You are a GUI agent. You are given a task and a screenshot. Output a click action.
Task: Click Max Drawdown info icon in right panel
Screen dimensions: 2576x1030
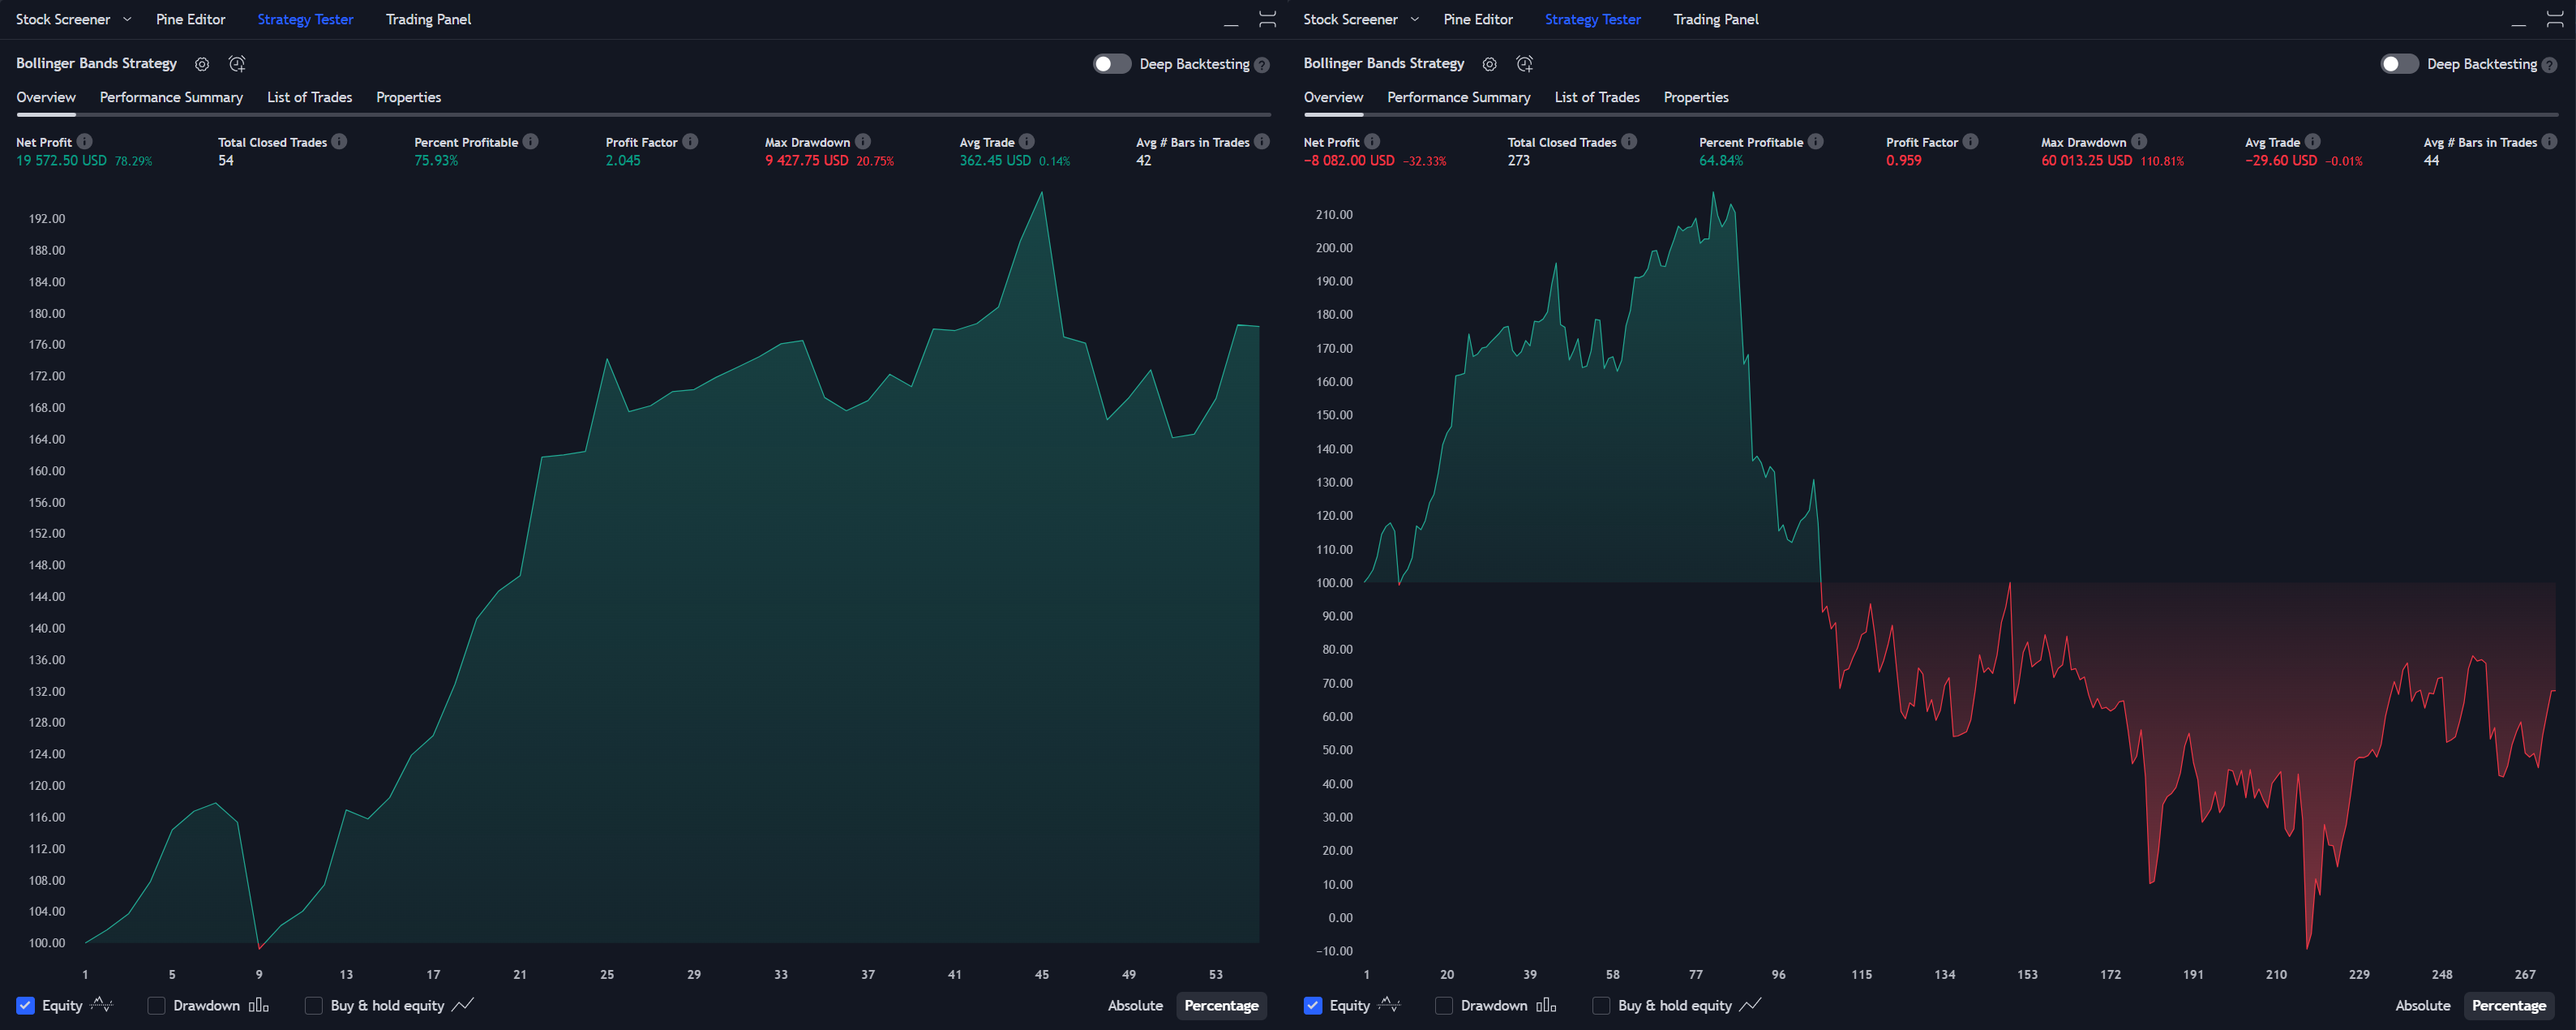coord(2138,142)
